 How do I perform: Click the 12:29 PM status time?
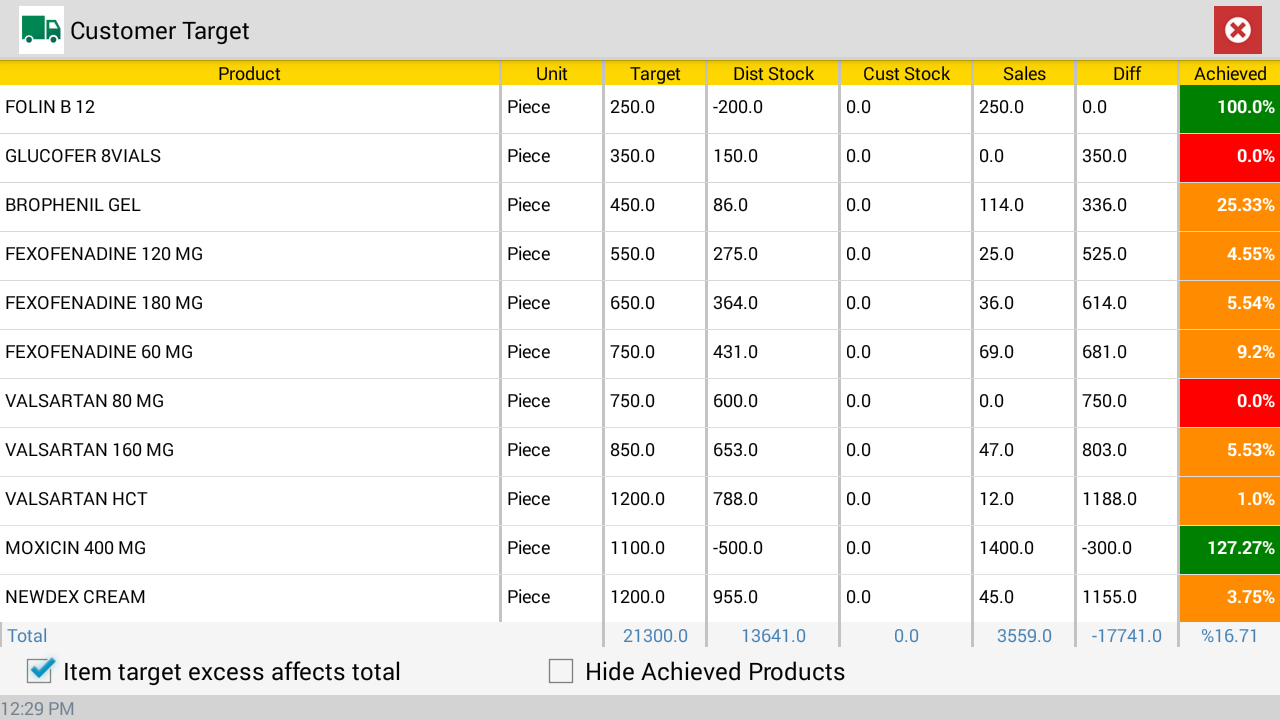point(37,708)
